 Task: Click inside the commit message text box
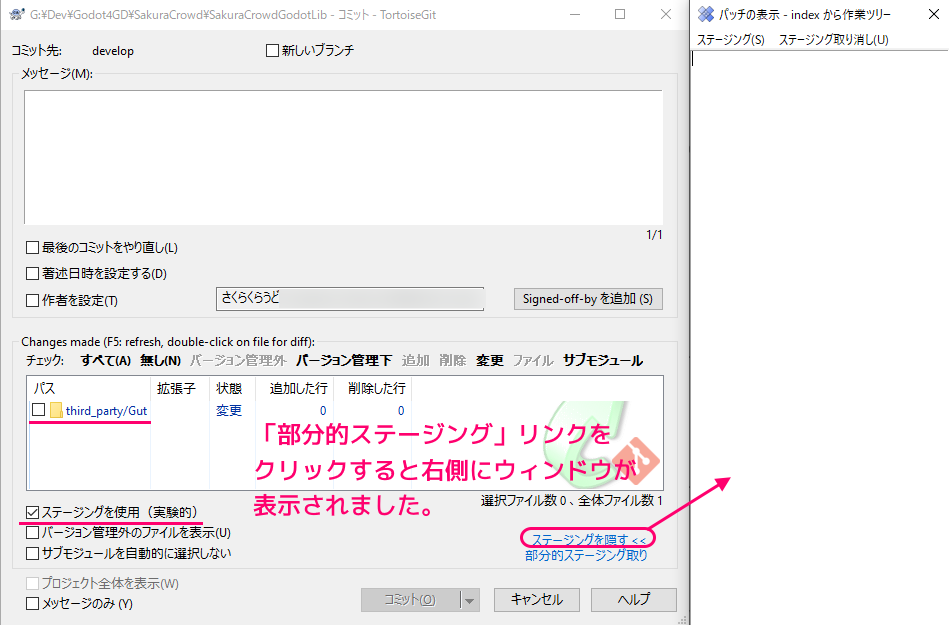pyautogui.click(x=343, y=157)
